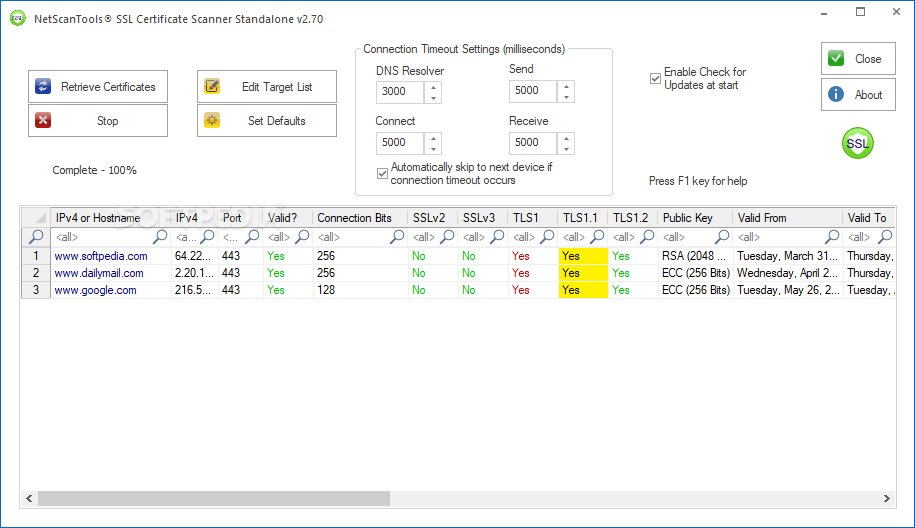The width and height of the screenshot is (915, 528).
Task: Click the Connect timeout field
Action: click(400, 143)
